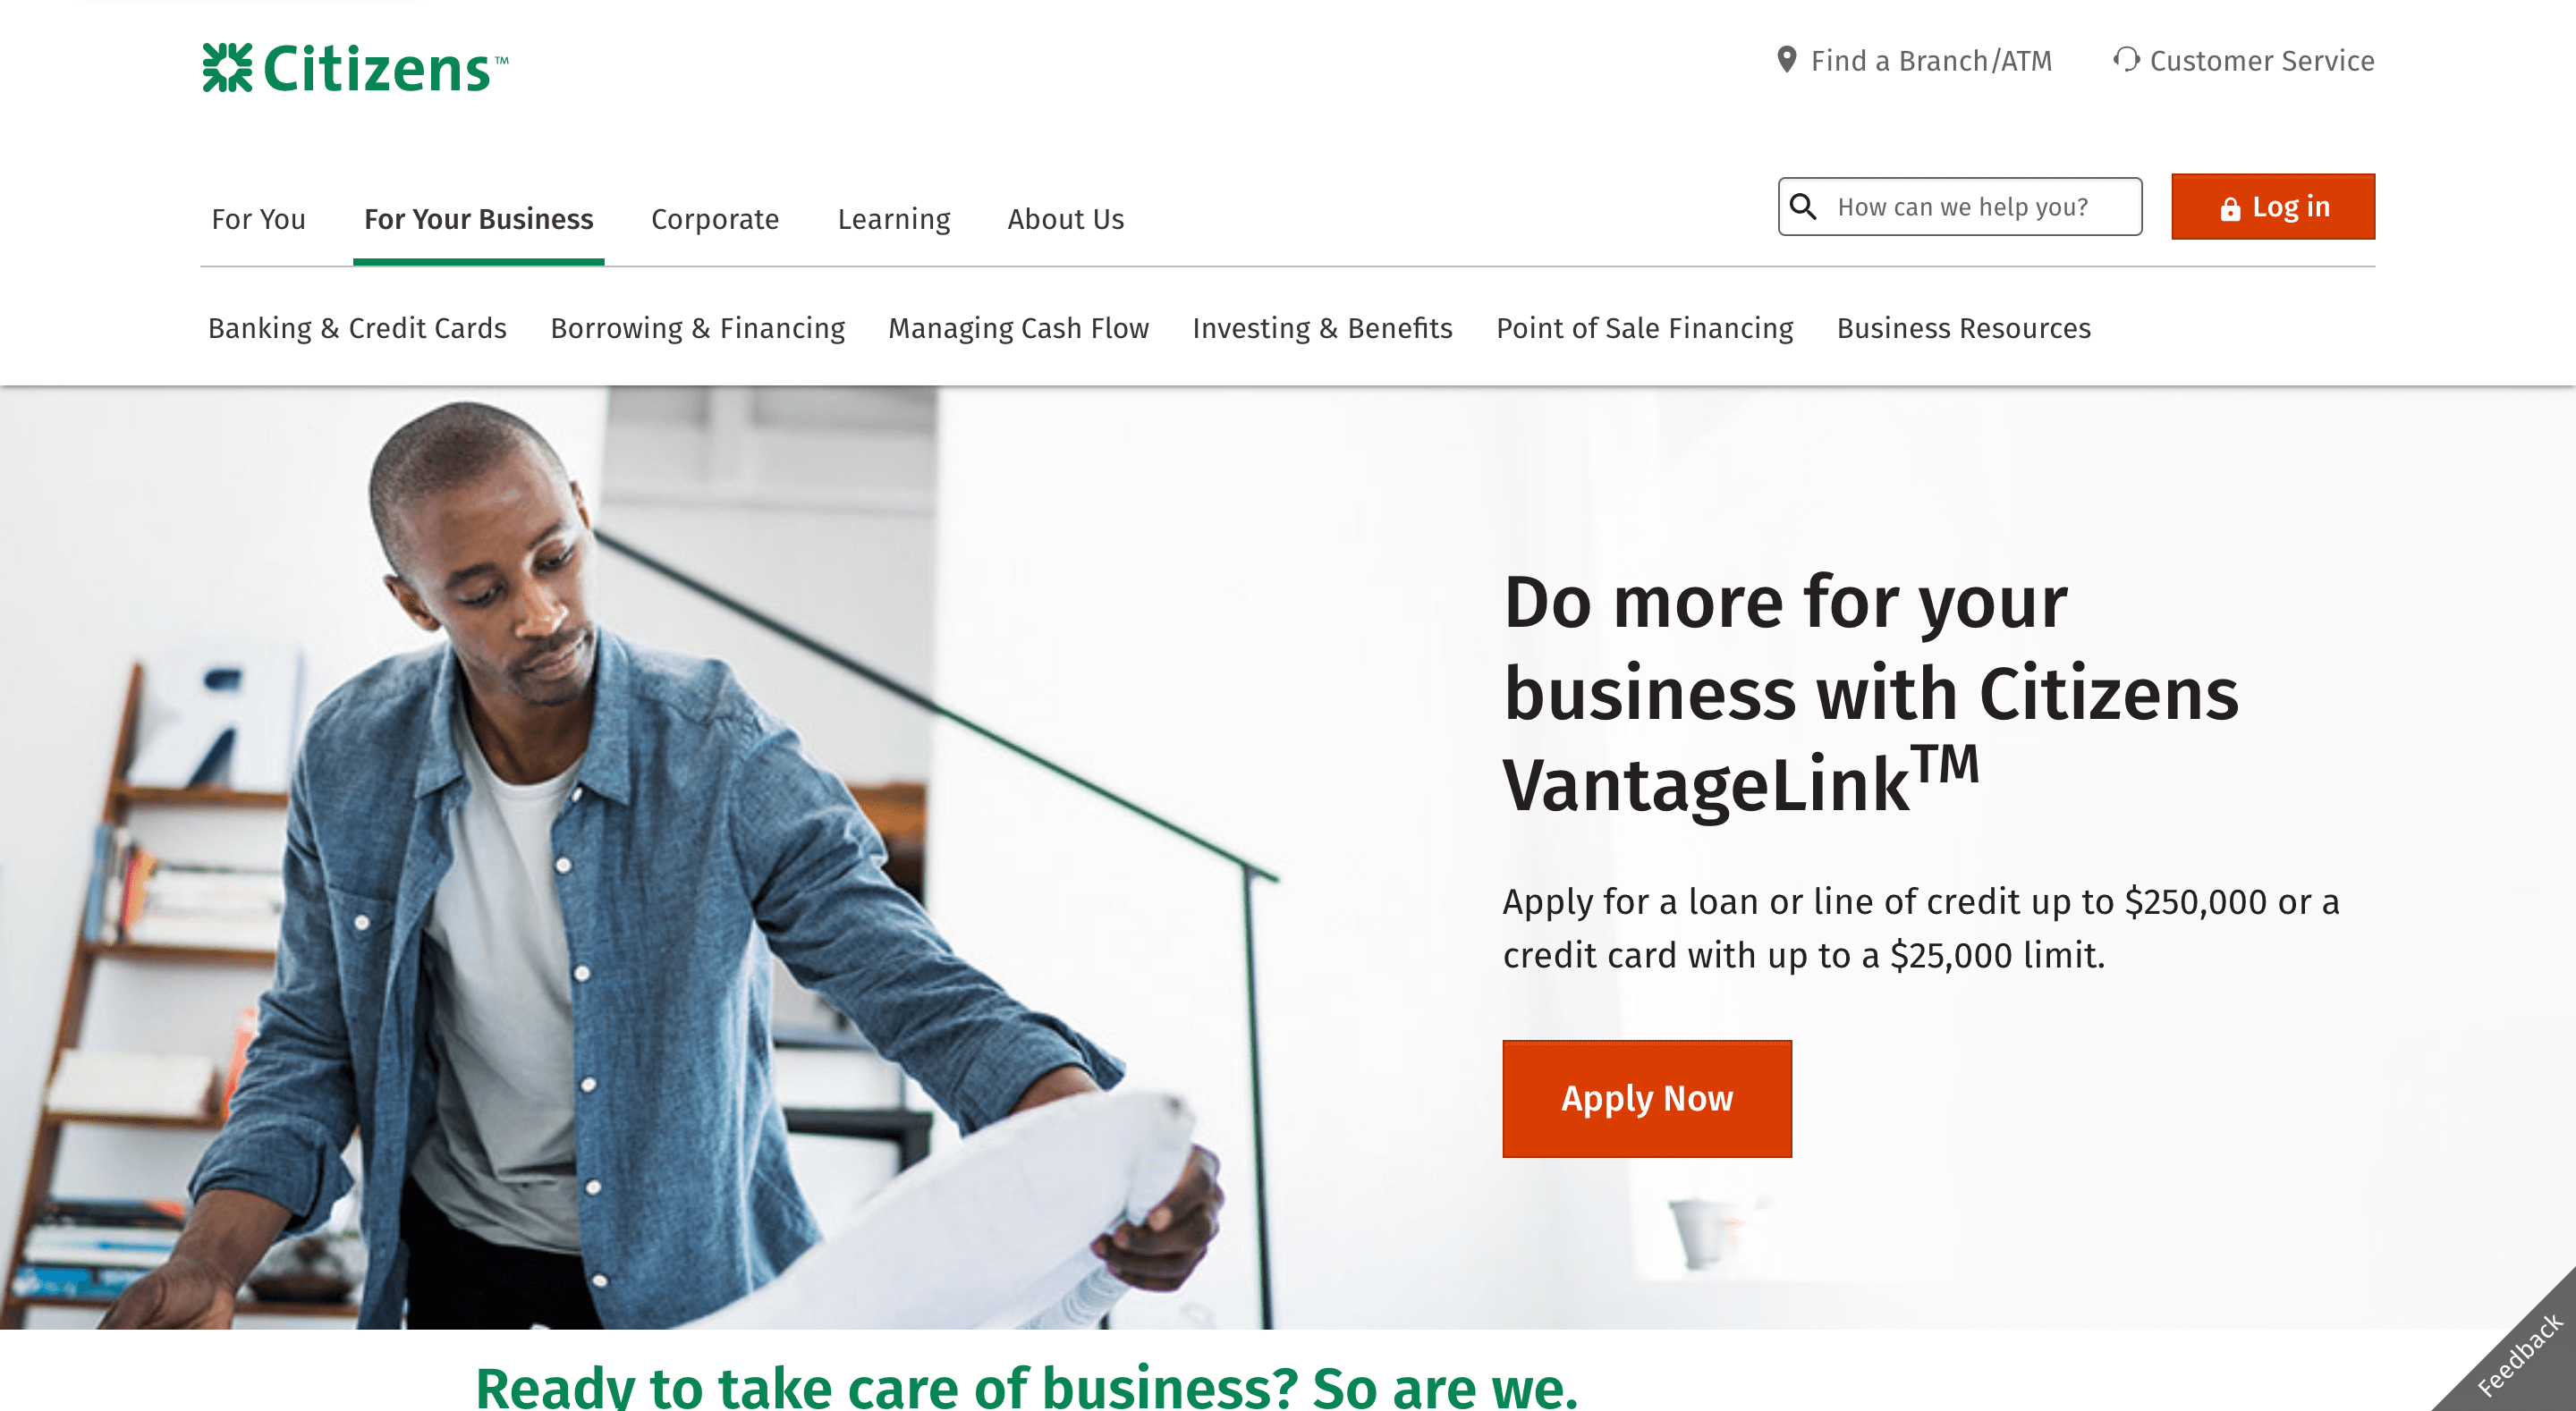2576x1411 pixels.
Task: Open Investing & Benefits menu
Action: [x=1322, y=328]
